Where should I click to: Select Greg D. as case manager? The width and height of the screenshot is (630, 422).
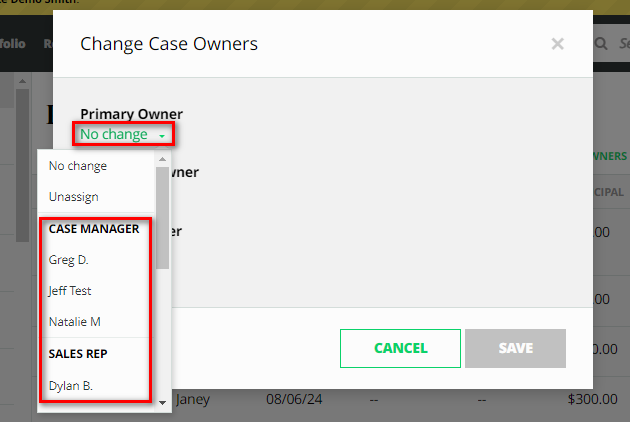point(70,259)
